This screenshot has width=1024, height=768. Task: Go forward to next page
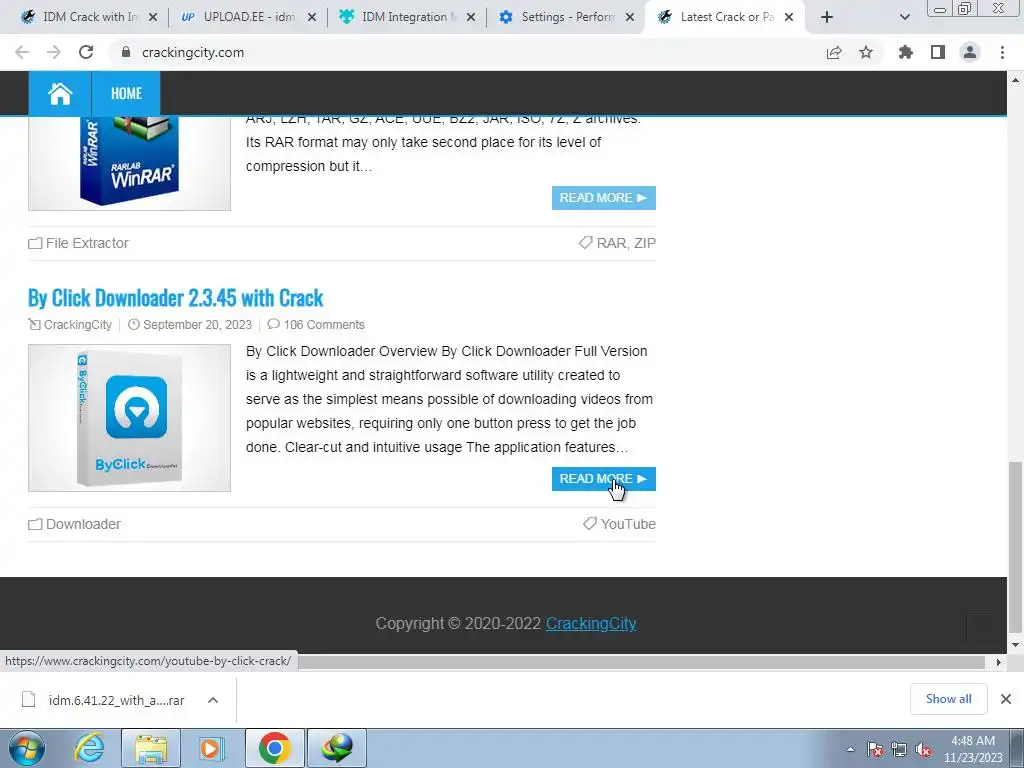[54, 52]
